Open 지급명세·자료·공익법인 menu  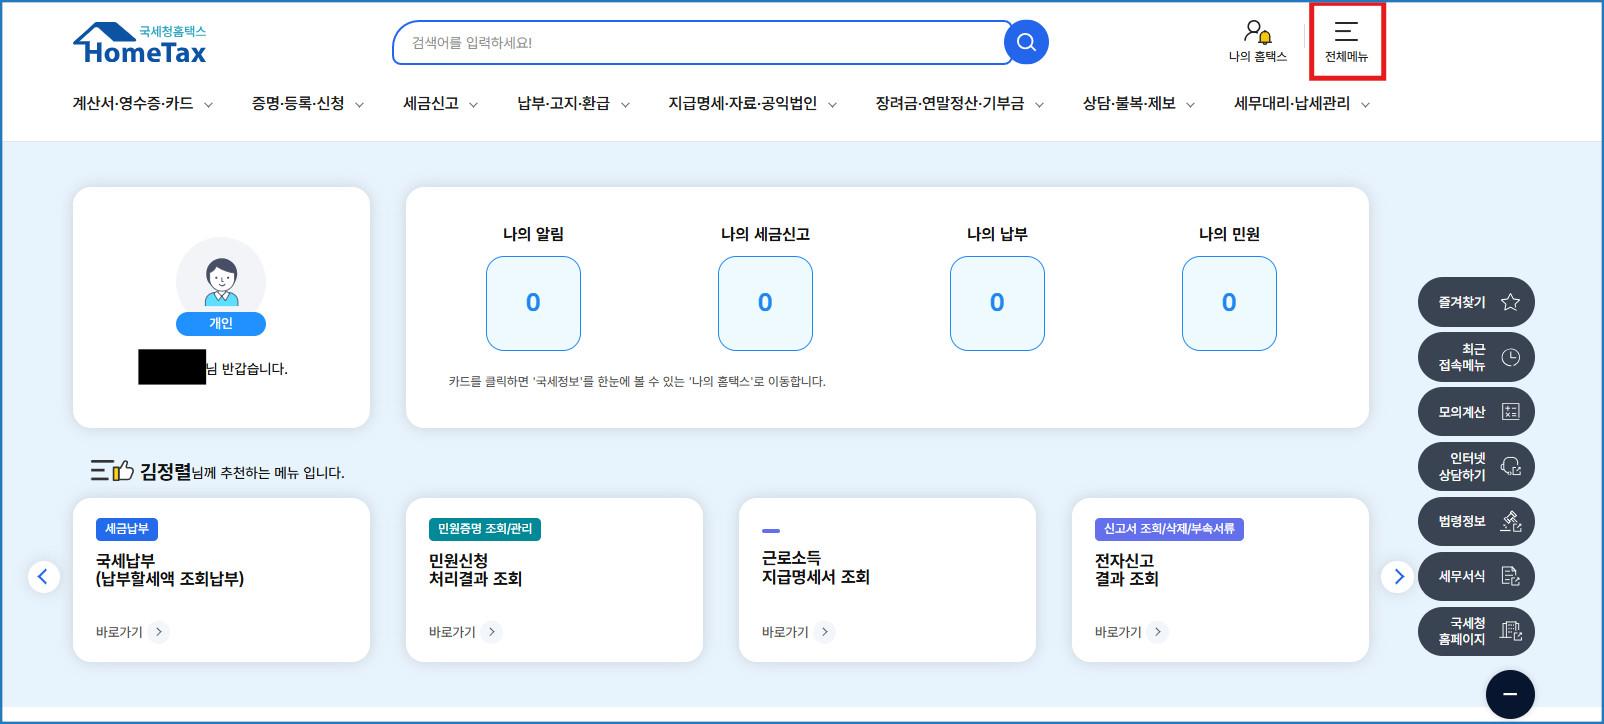pyautogui.click(x=743, y=103)
